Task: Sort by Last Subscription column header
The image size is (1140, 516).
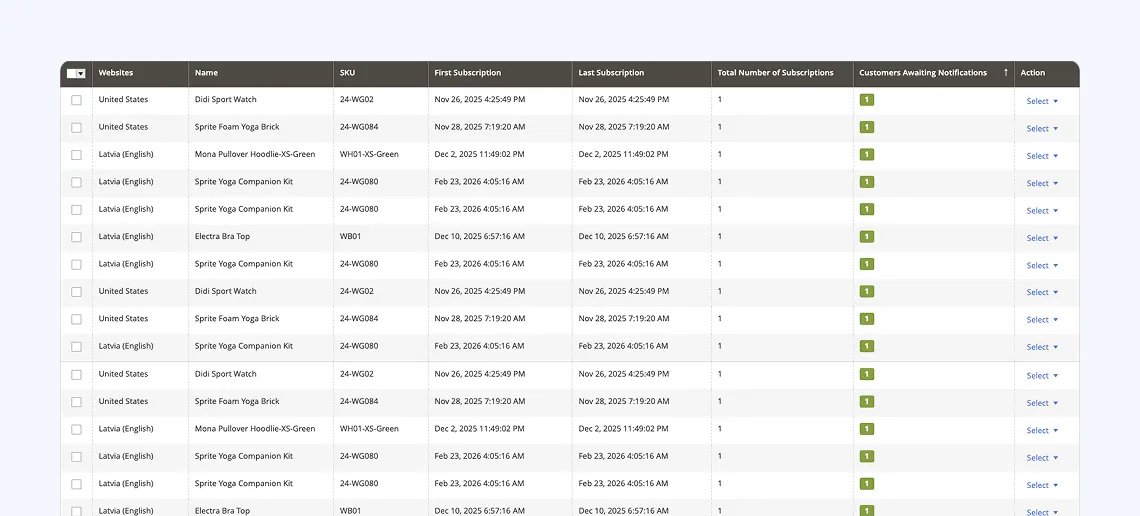Action: coord(611,73)
